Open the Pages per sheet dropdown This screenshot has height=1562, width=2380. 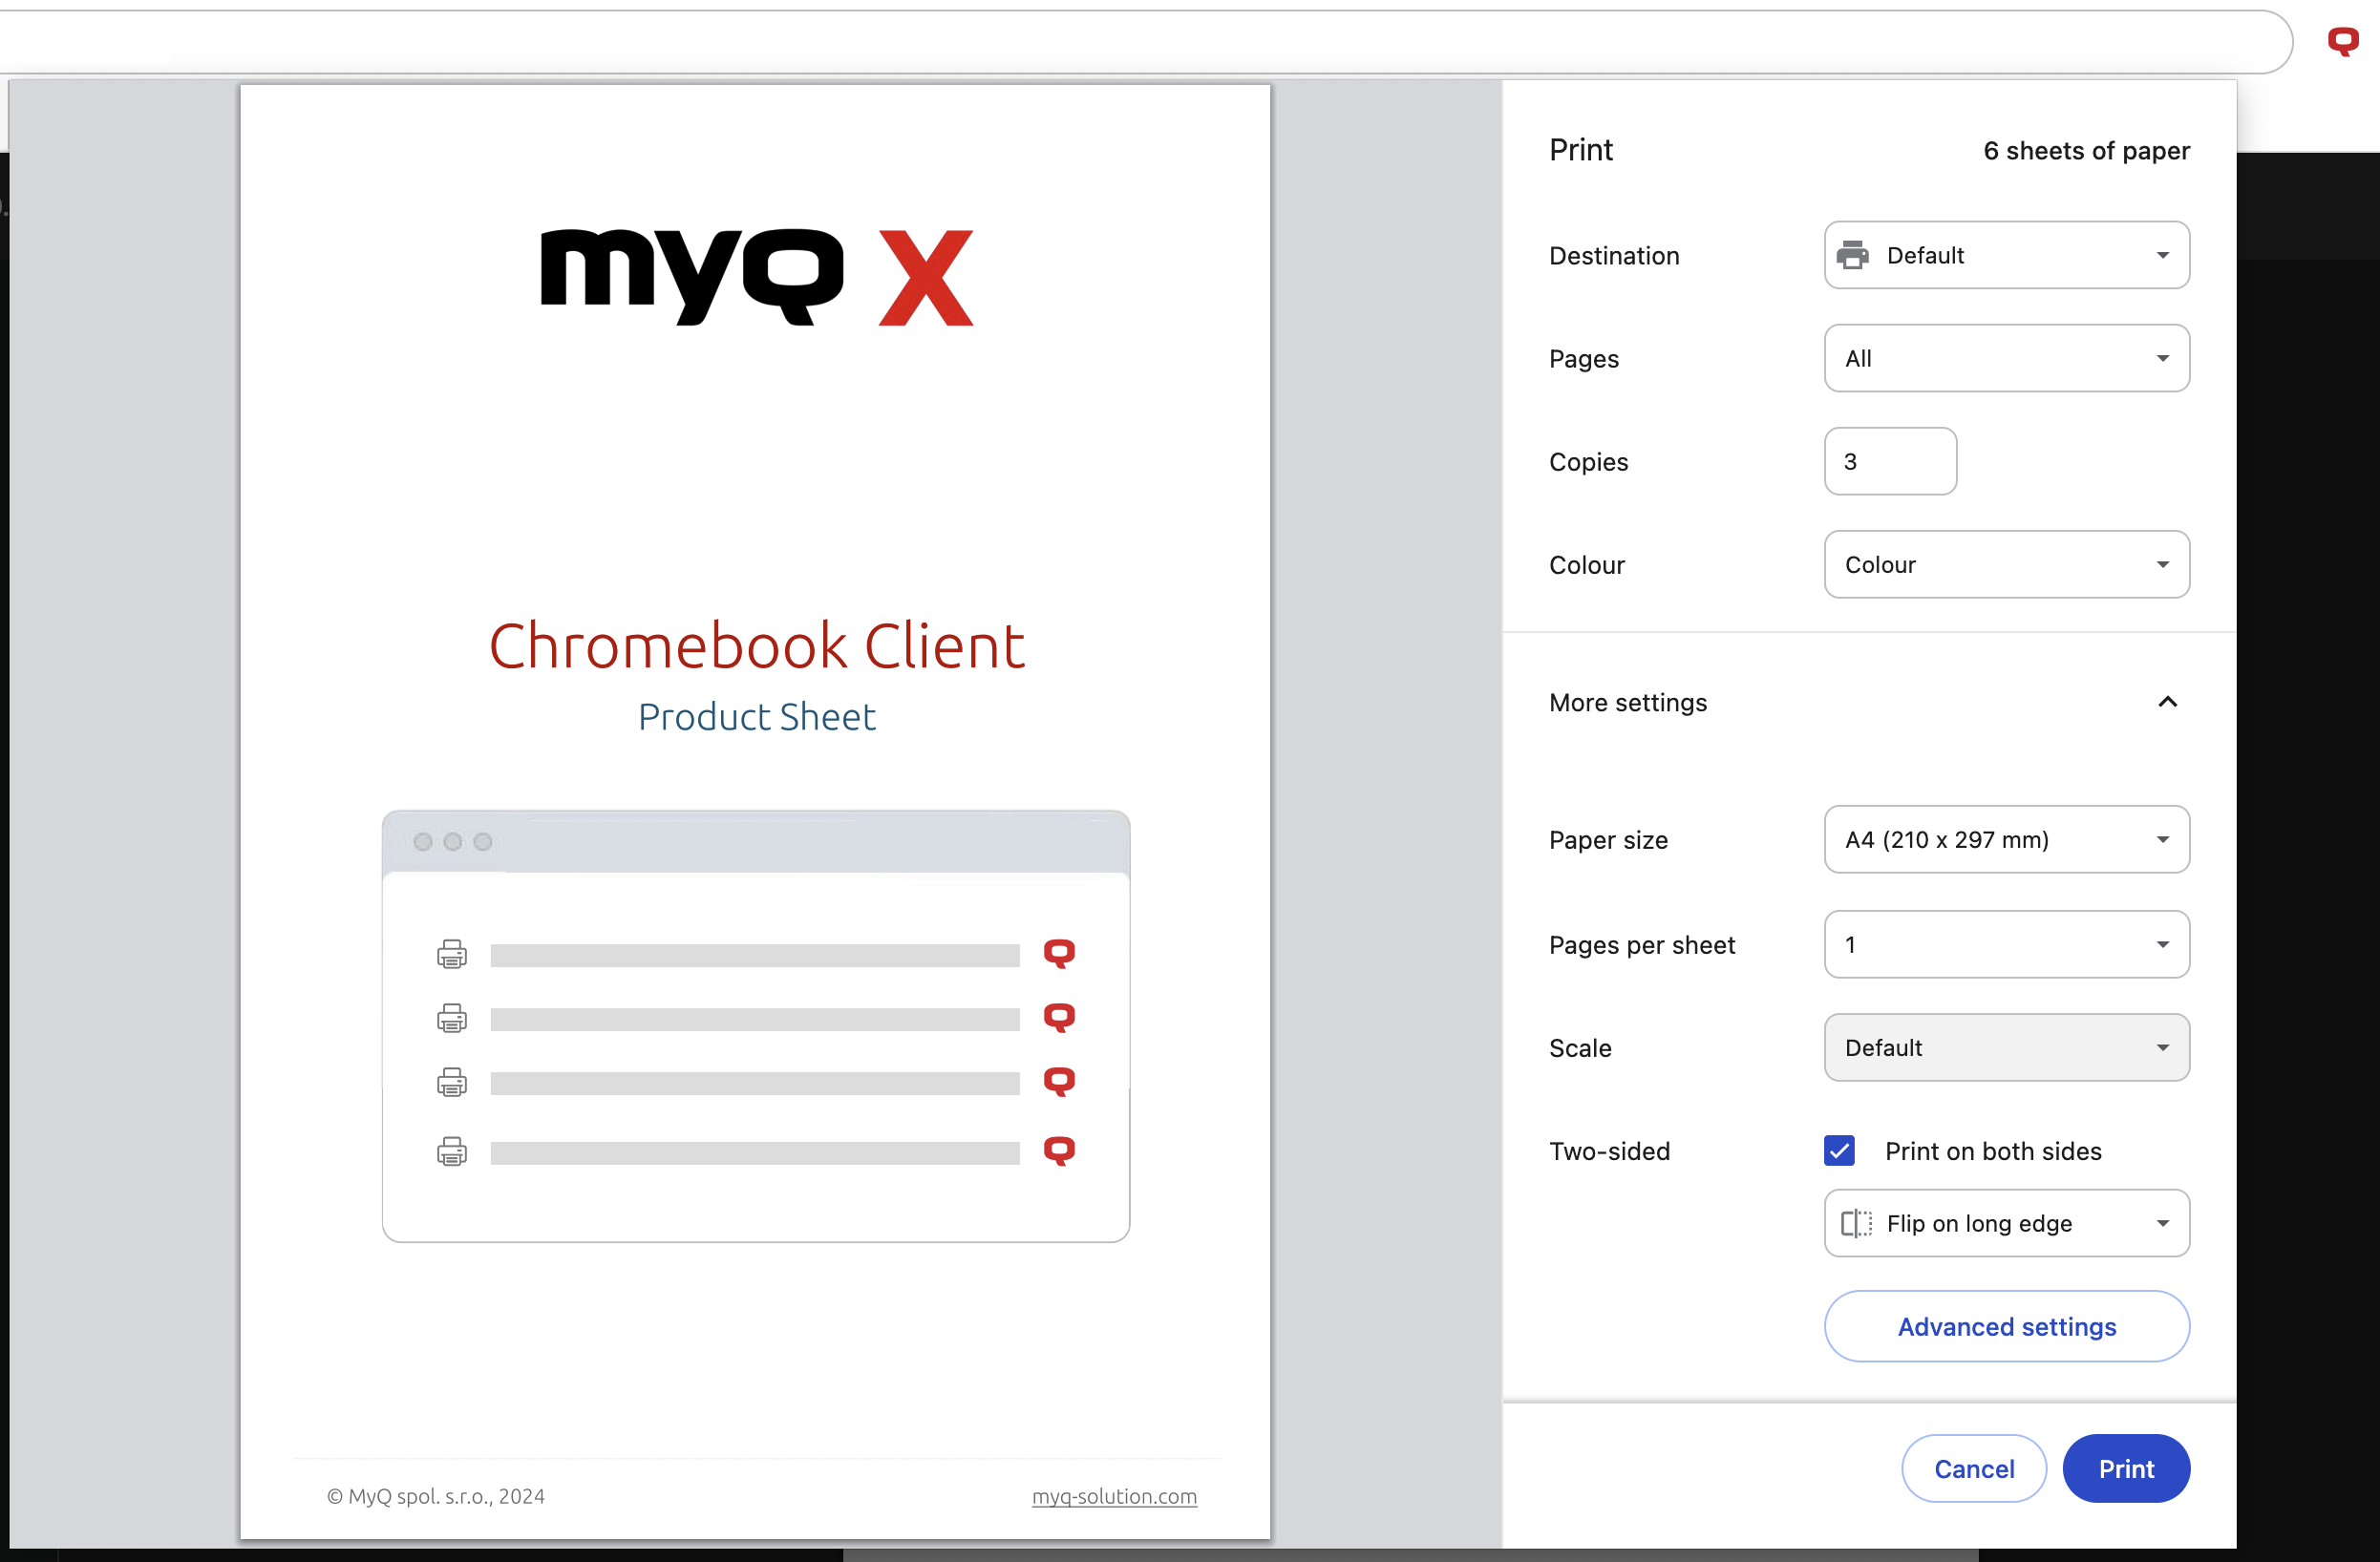(2006, 945)
